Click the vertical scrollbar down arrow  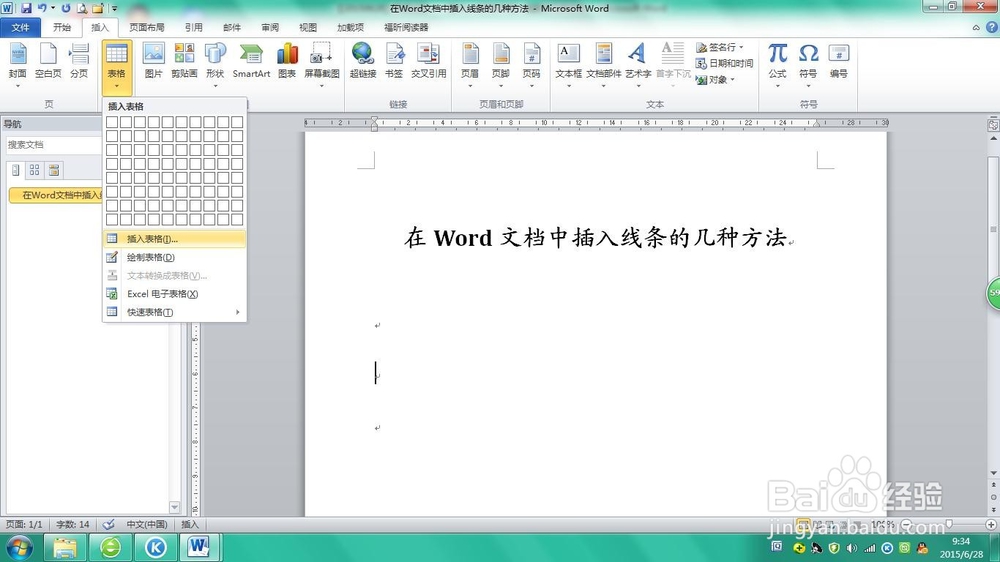[994, 473]
